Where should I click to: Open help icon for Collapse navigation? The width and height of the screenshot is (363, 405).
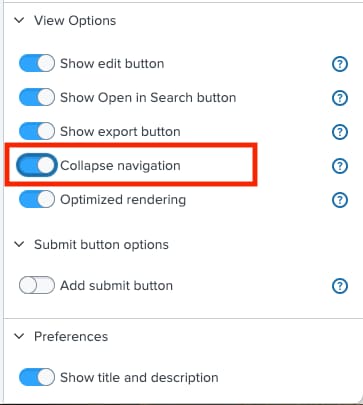pyautogui.click(x=340, y=166)
